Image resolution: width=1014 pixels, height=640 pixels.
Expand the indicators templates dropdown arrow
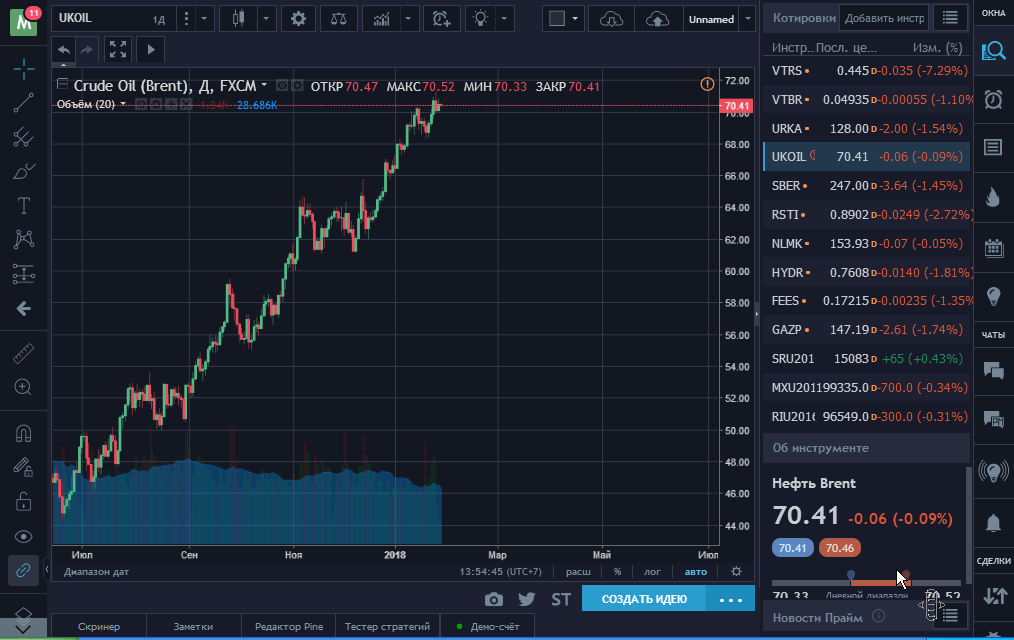coord(408,19)
